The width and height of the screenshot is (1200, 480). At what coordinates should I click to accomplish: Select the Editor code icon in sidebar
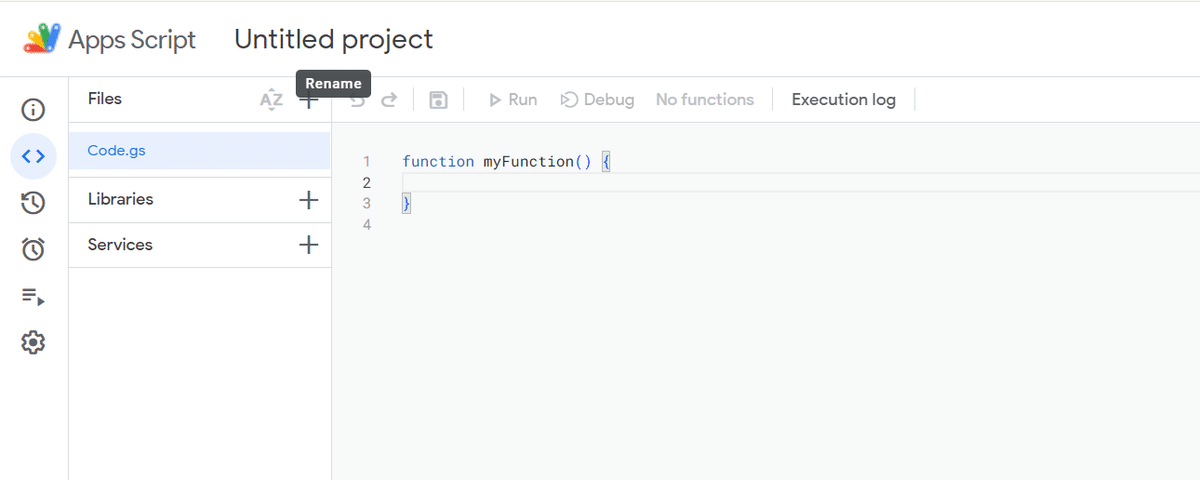pyautogui.click(x=33, y=156)
